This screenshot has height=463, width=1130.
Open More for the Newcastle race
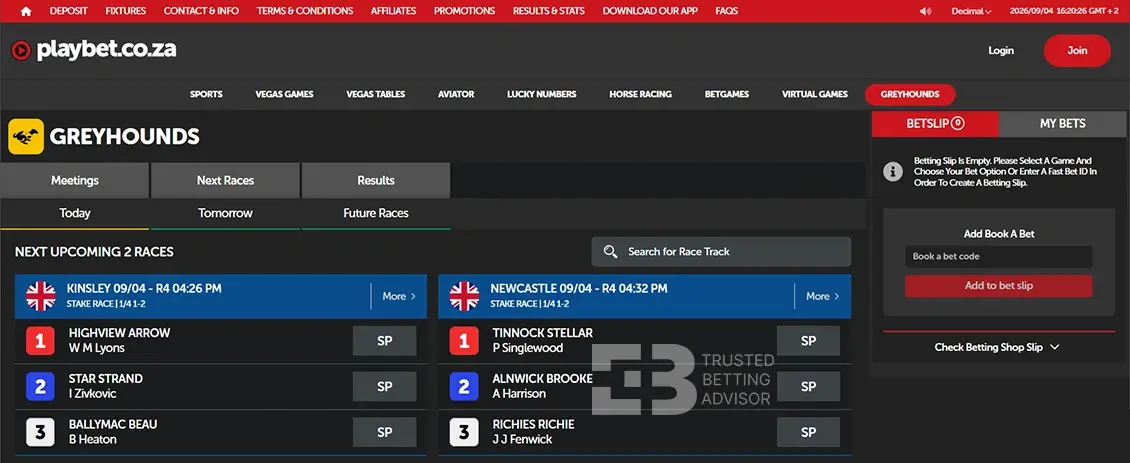[x=823, y=296]
